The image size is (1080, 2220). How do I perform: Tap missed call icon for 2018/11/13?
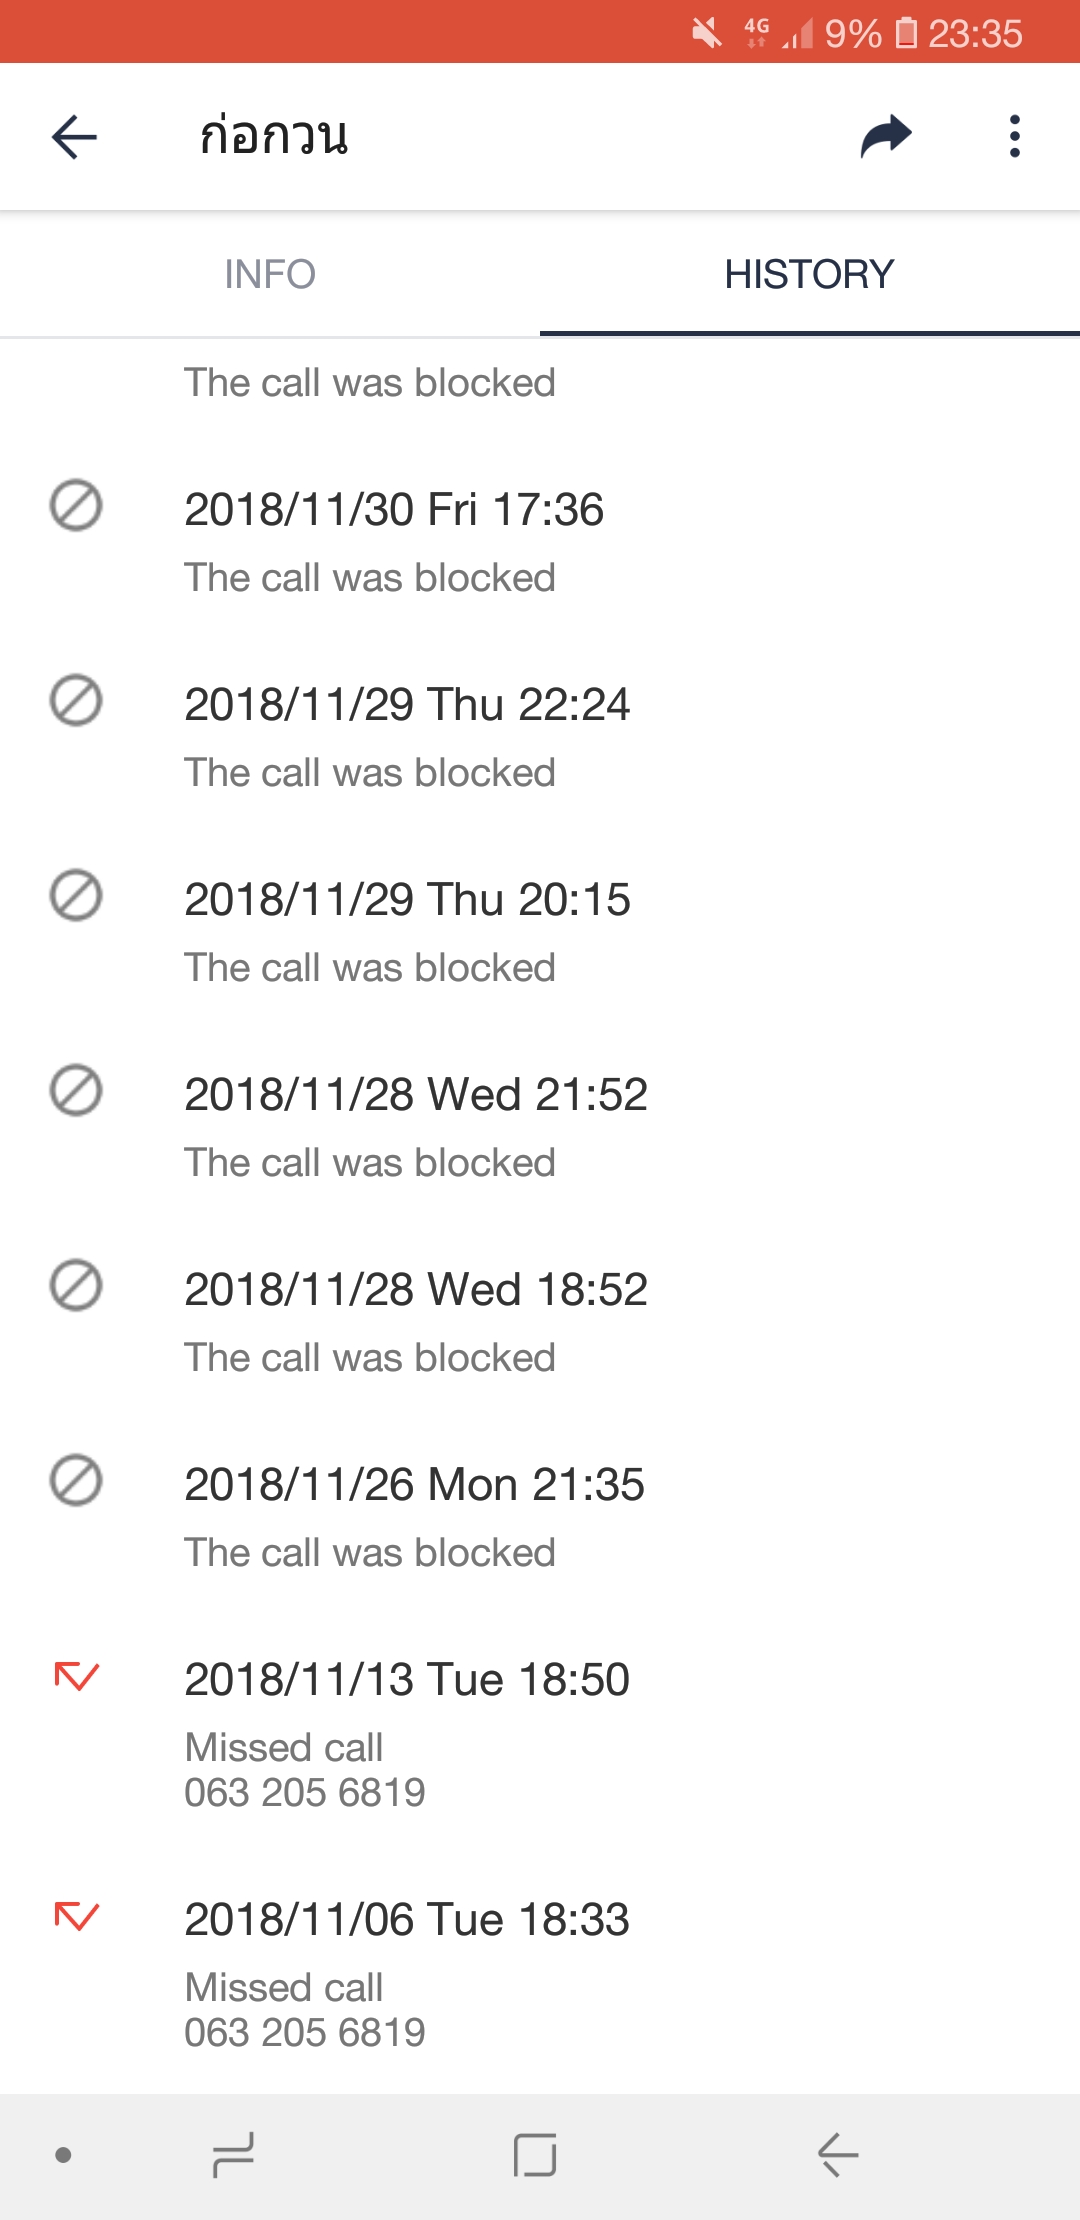tap(76, 1675)
